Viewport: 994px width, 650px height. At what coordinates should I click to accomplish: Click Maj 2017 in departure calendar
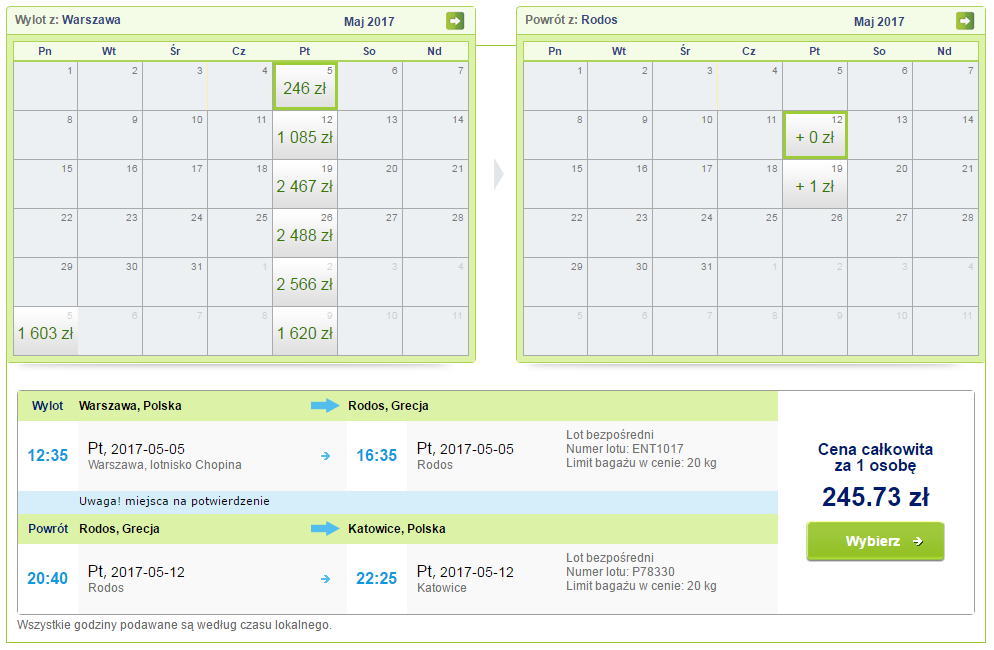(369, 22)
